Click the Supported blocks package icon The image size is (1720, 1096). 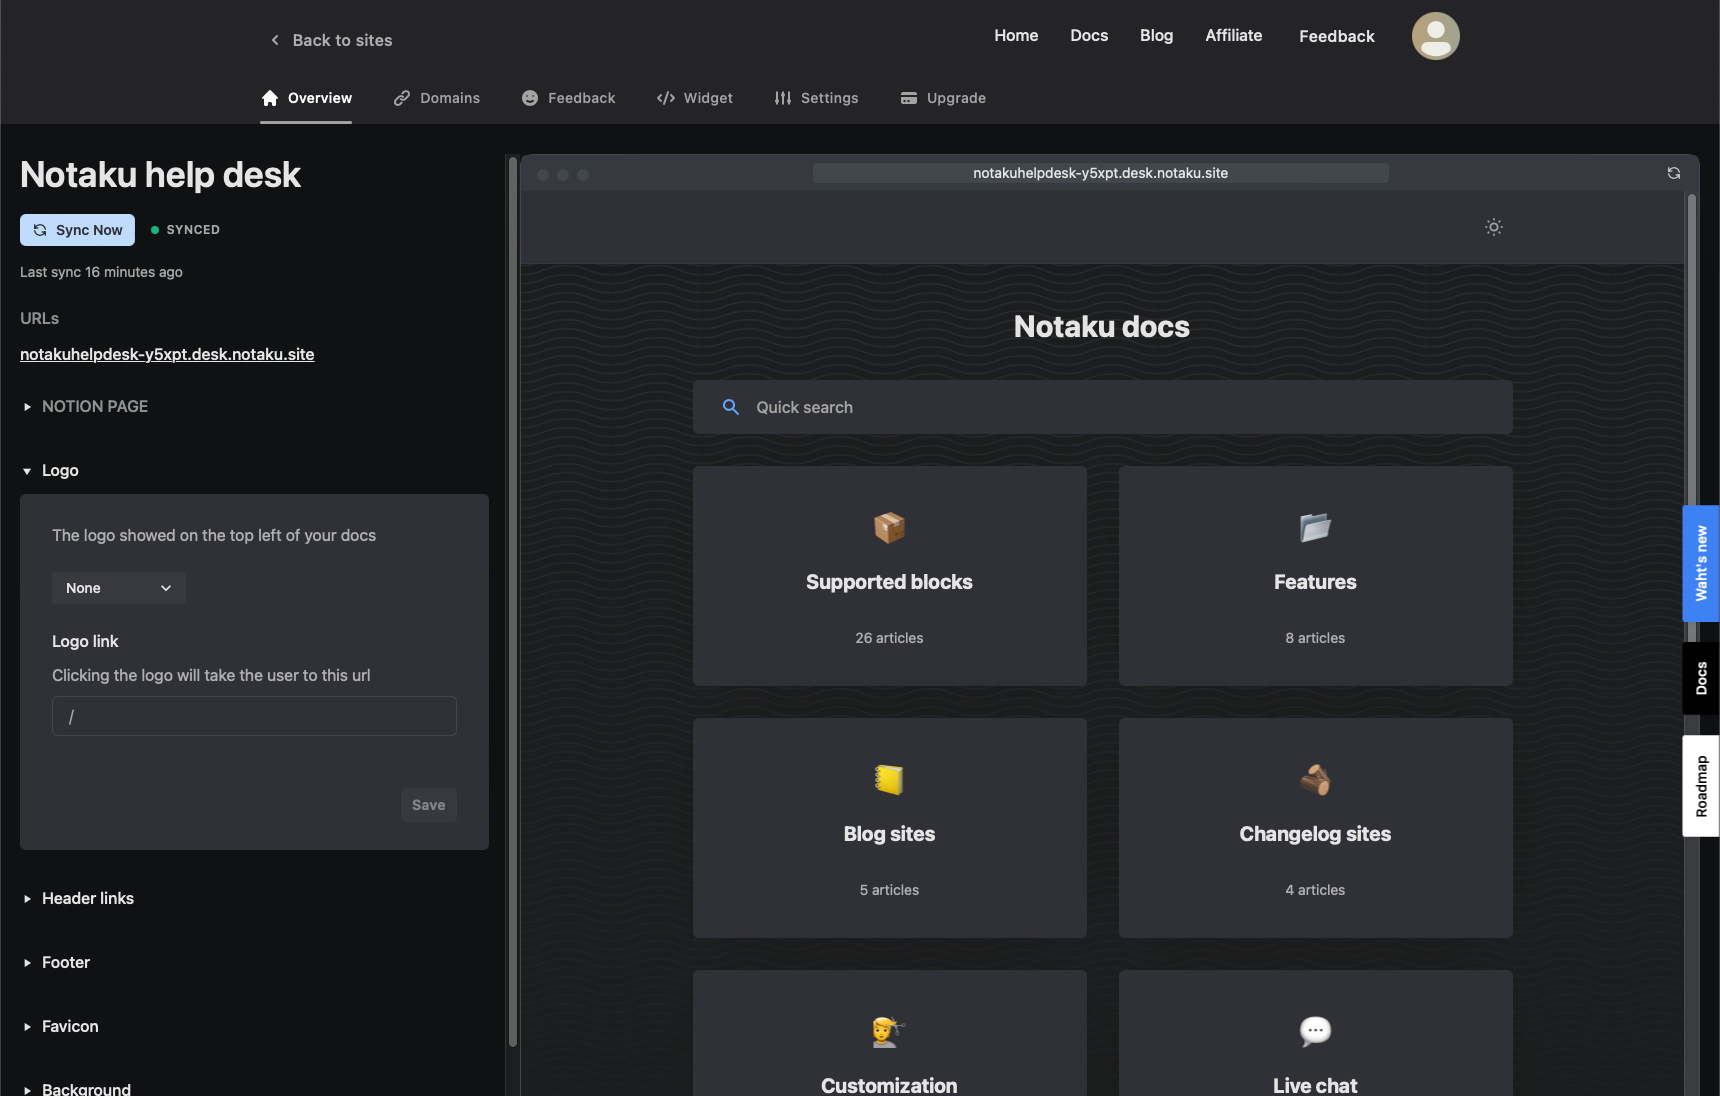[889, 527]
